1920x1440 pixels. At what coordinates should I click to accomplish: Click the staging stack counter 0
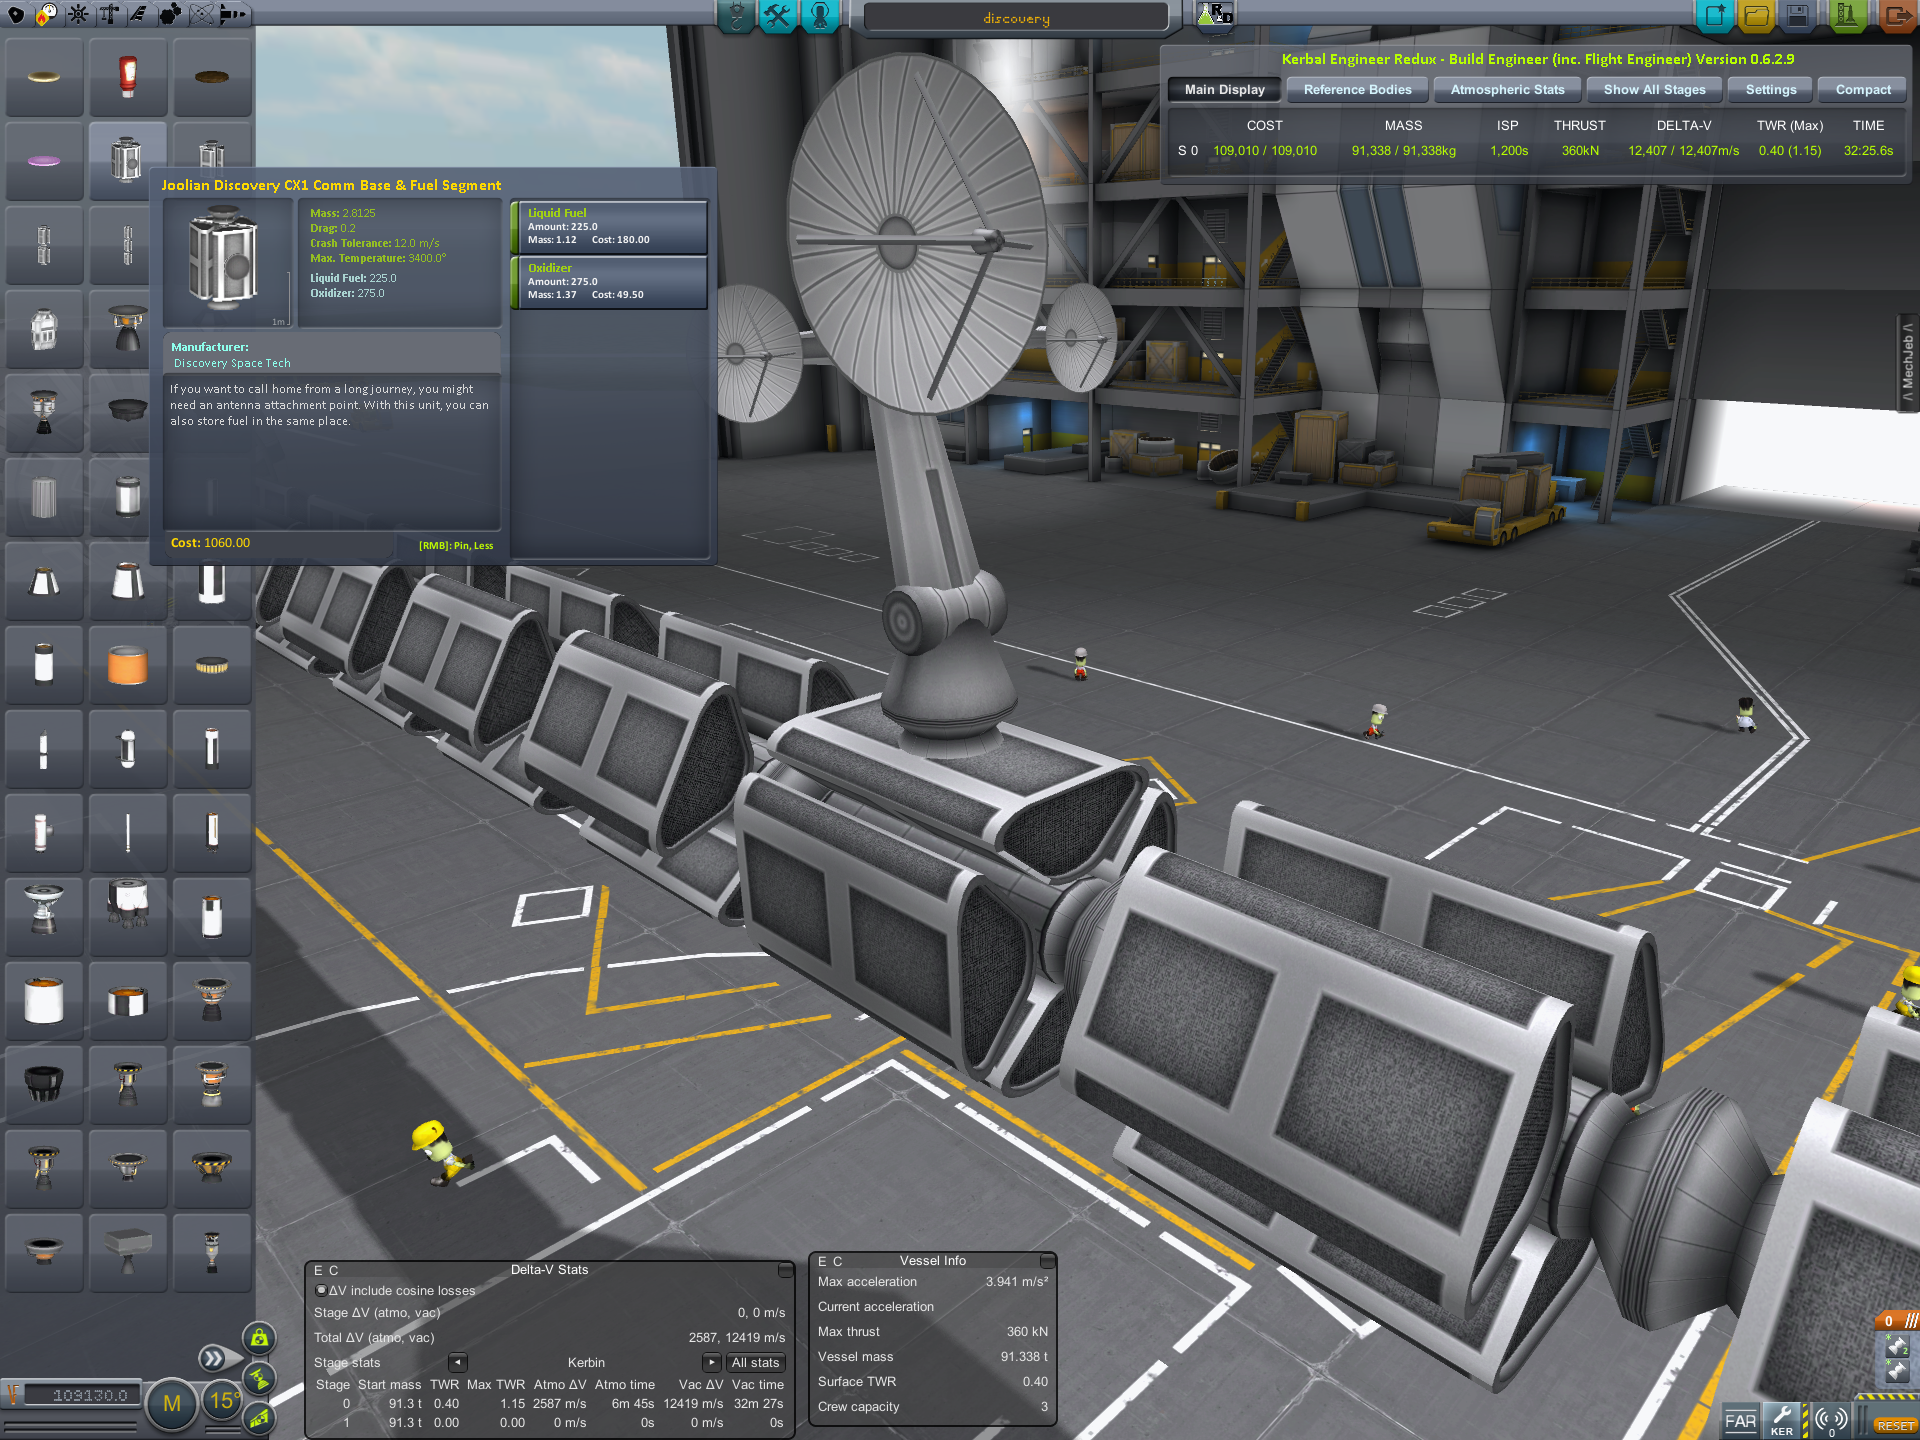click(1889, 1320)
